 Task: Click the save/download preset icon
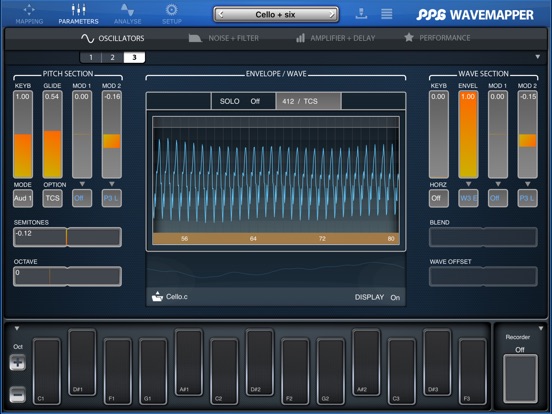pos(362,14)
